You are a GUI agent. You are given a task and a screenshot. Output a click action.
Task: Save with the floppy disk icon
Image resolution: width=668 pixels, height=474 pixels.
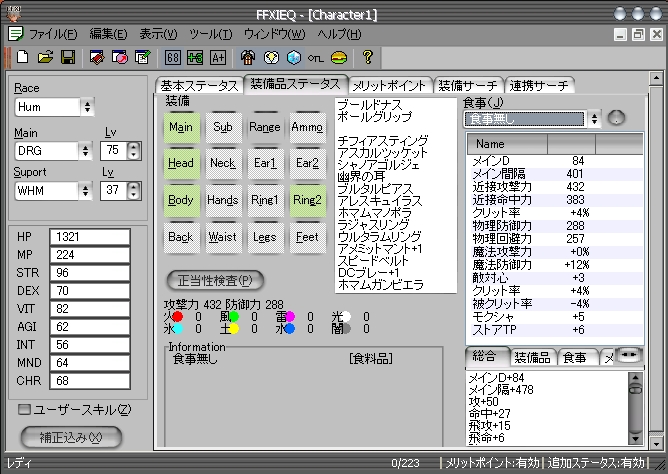coord(68,57)
